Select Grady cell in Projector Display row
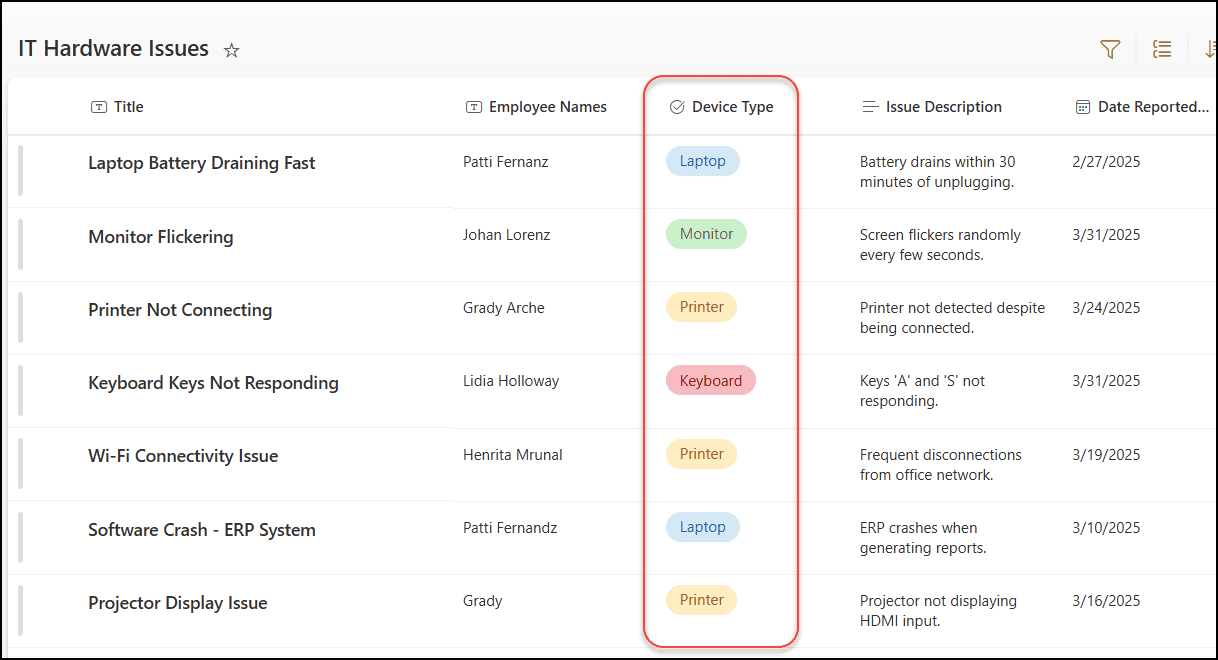This screenshot has height=660, width=1218. pyautogui.click(x=483, y=601)
